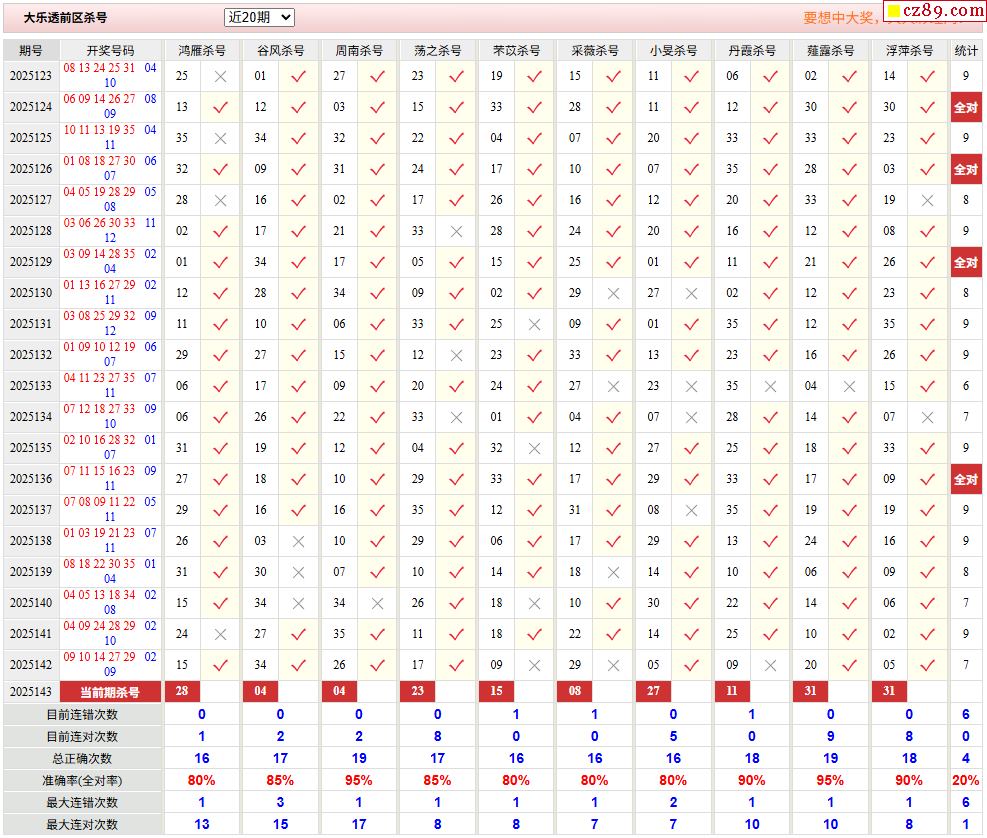Click the 统计 column header
Viewport: 987px width, 838px height.
point(966,50)
